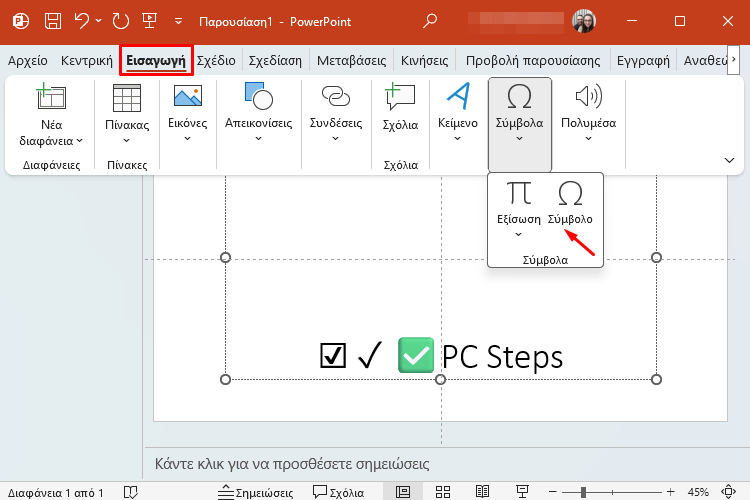Customize Quick Access Toolbar dropdown
The width and height of the screenshot is (750, 500).
[x=178, y=22]
